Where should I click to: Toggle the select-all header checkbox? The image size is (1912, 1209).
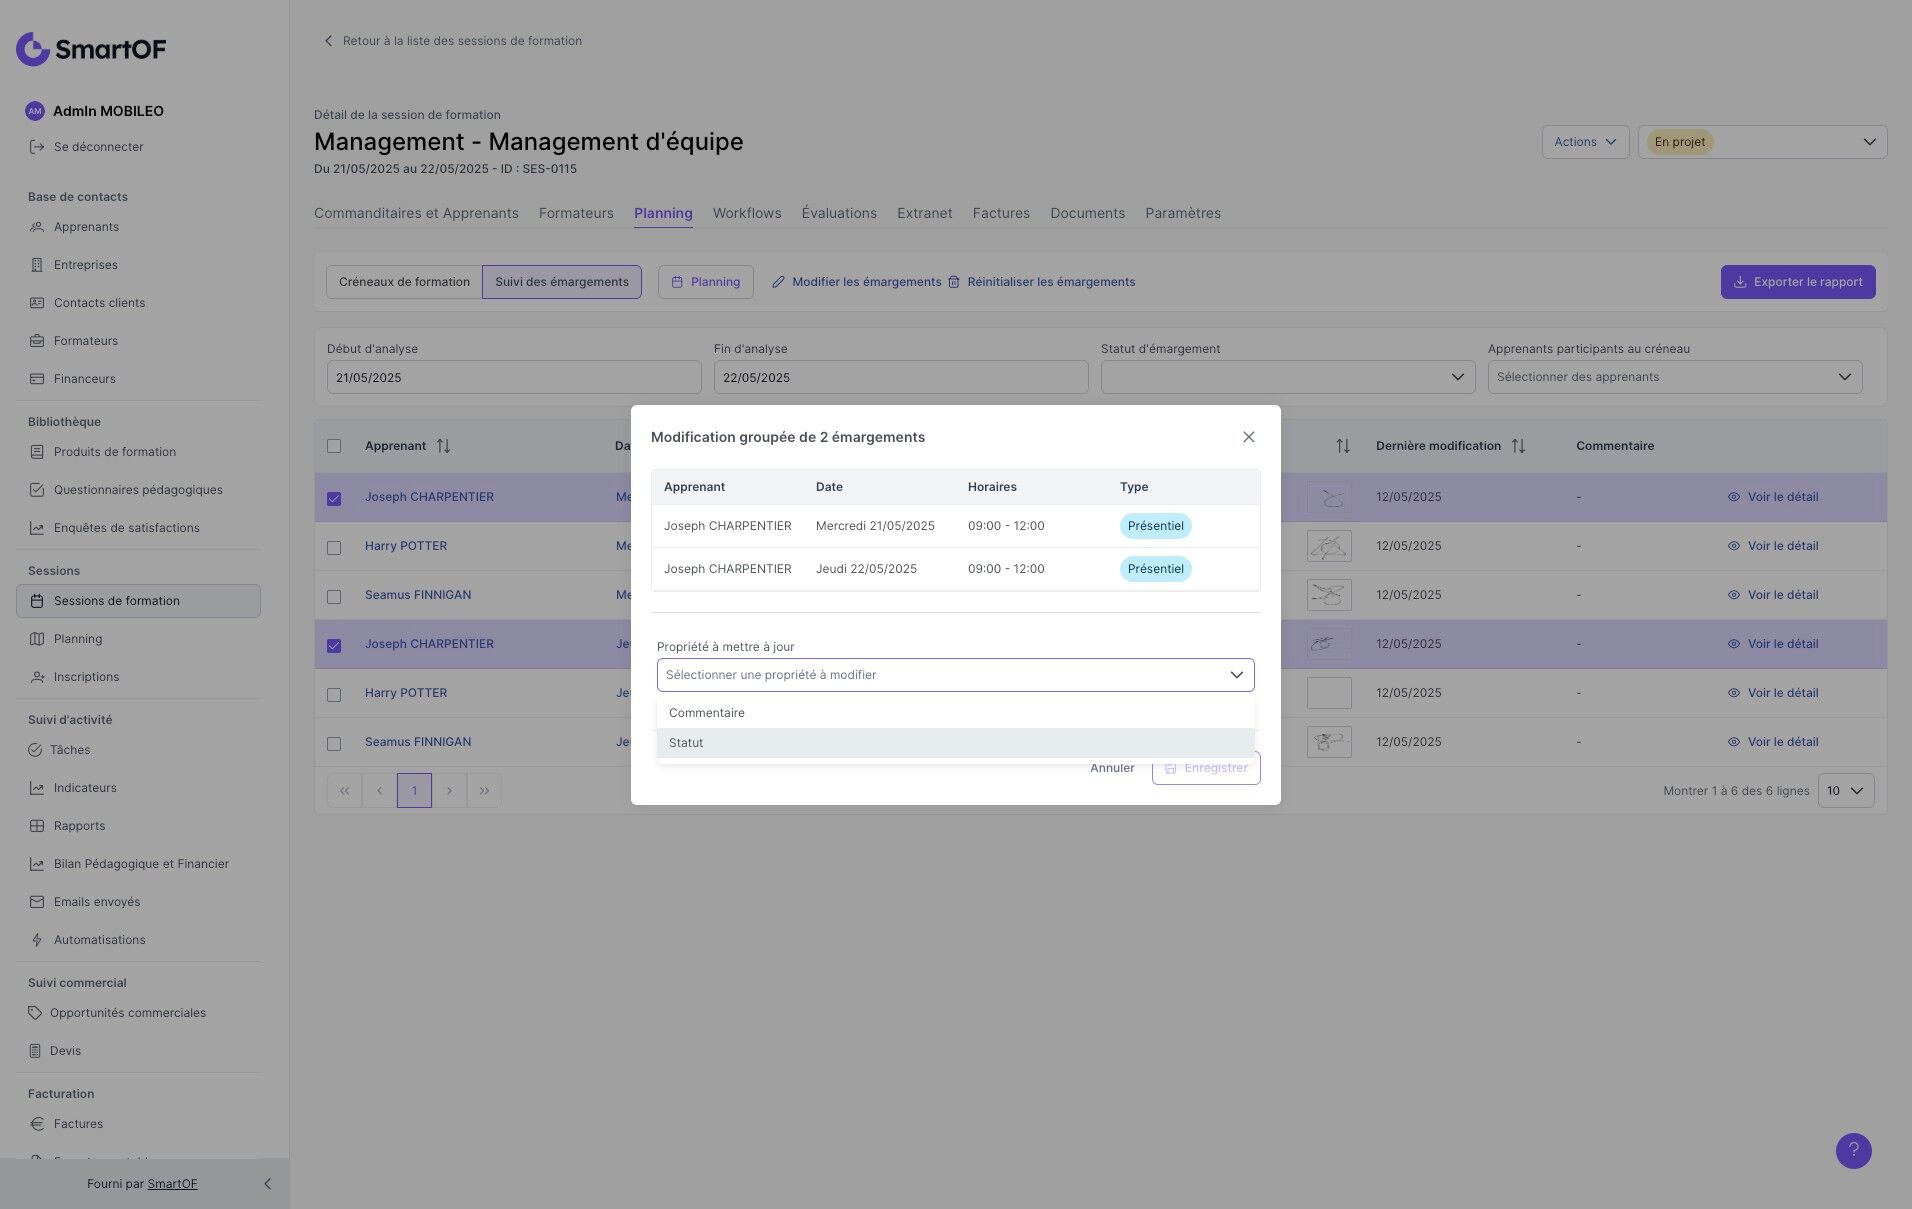334,446
